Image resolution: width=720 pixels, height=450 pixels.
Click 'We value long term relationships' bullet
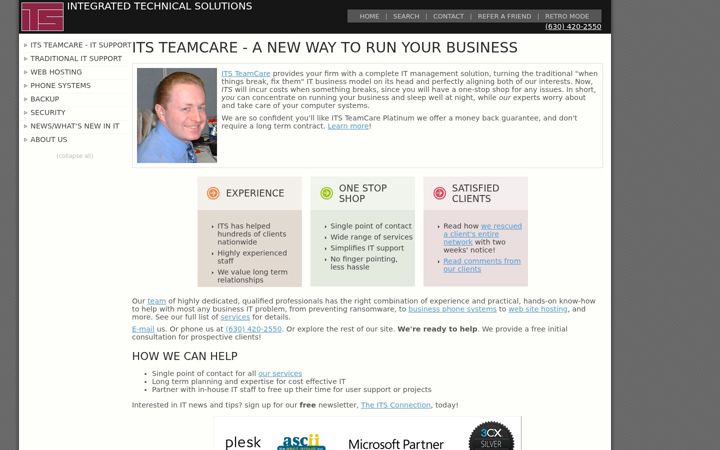coord(252,276)
